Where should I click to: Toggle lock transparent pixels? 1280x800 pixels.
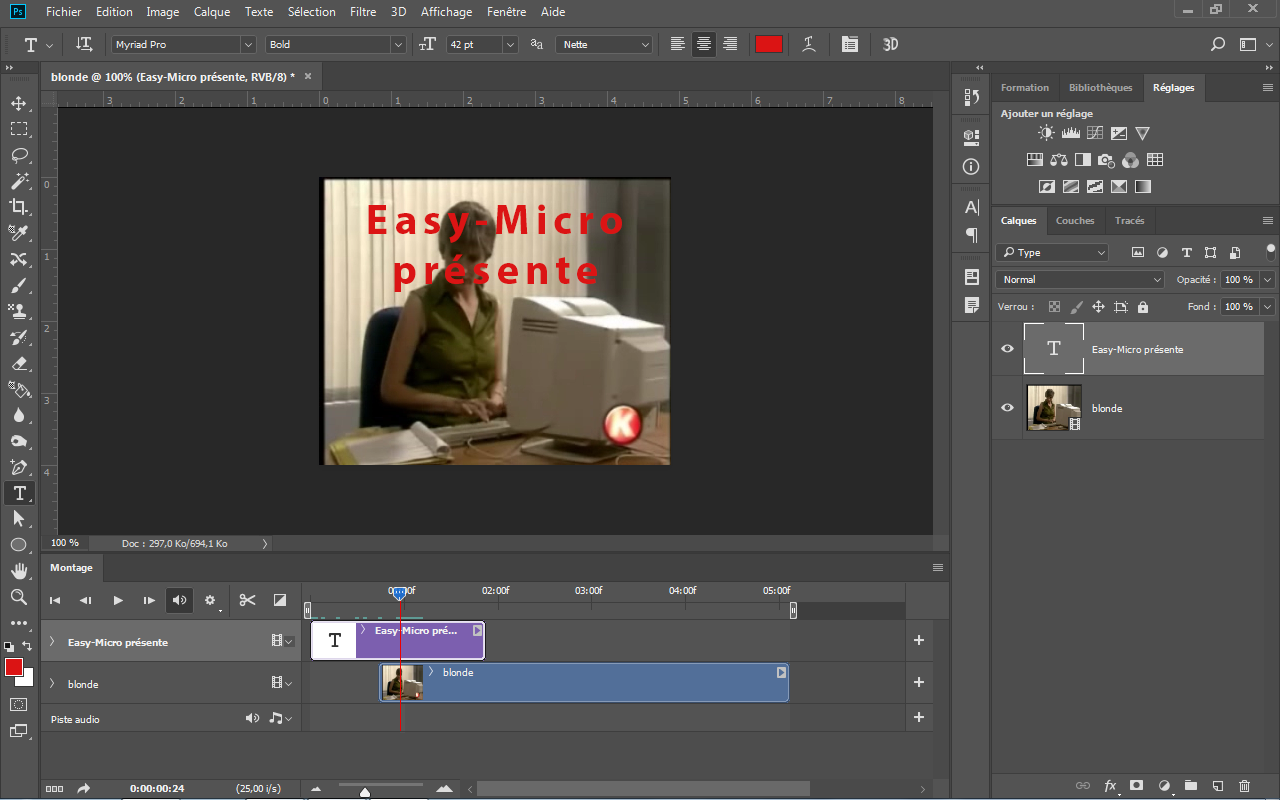[x=1054, y=307]
